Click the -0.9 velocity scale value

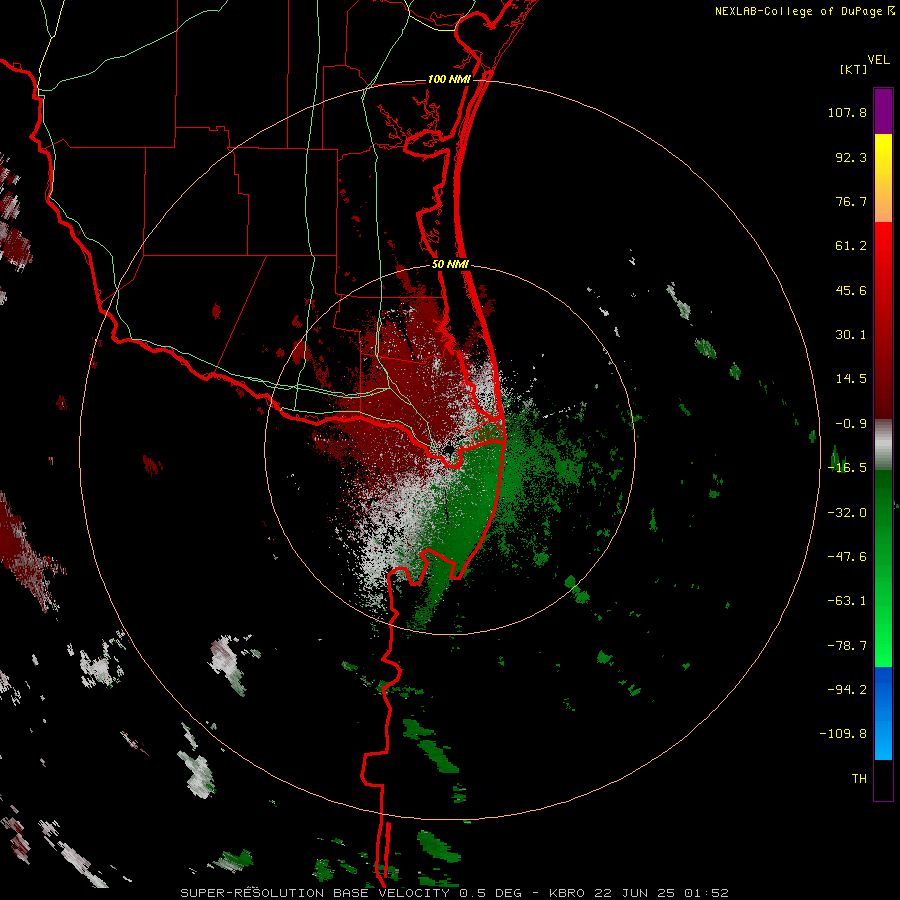851,424
